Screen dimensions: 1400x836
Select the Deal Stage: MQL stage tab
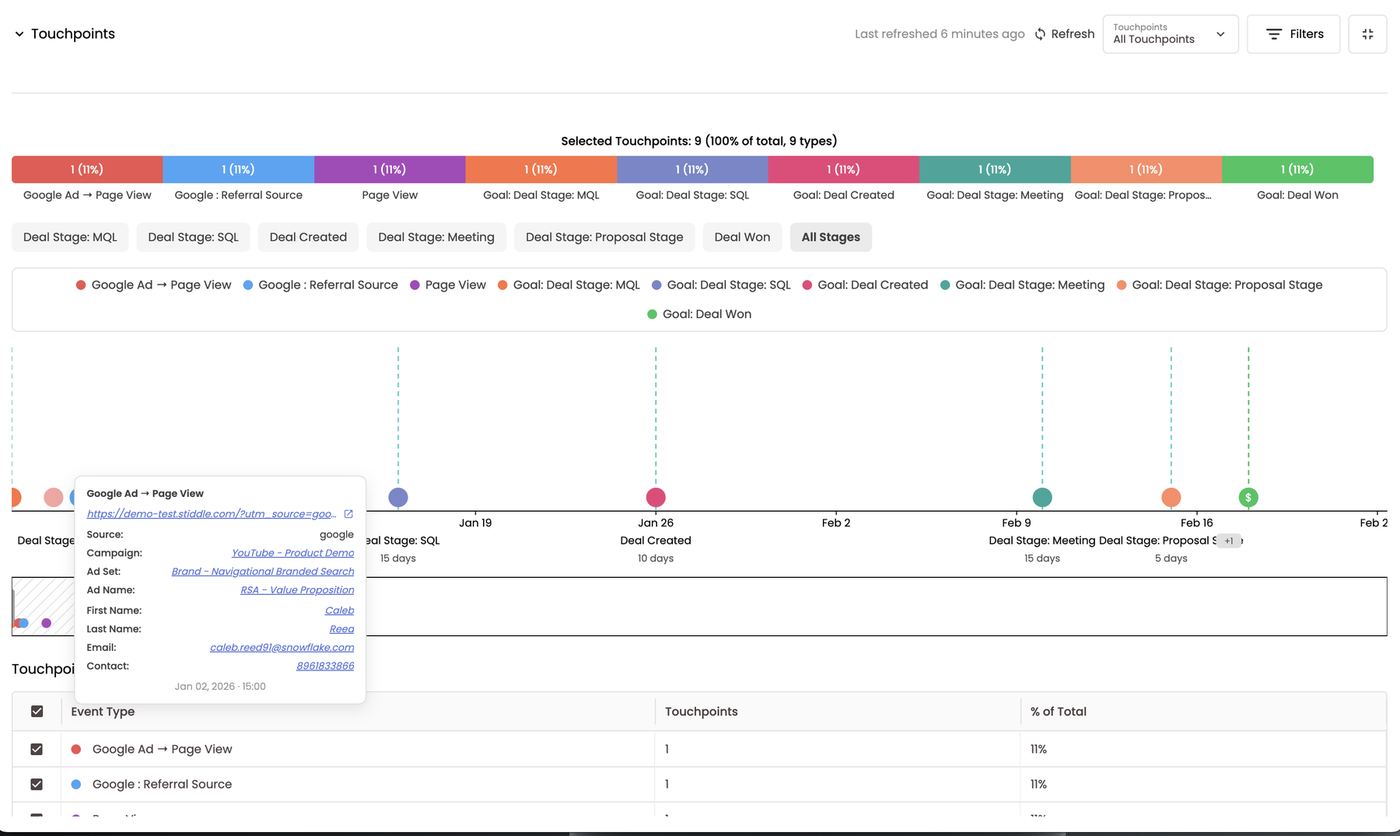click(x=70, y=237)
